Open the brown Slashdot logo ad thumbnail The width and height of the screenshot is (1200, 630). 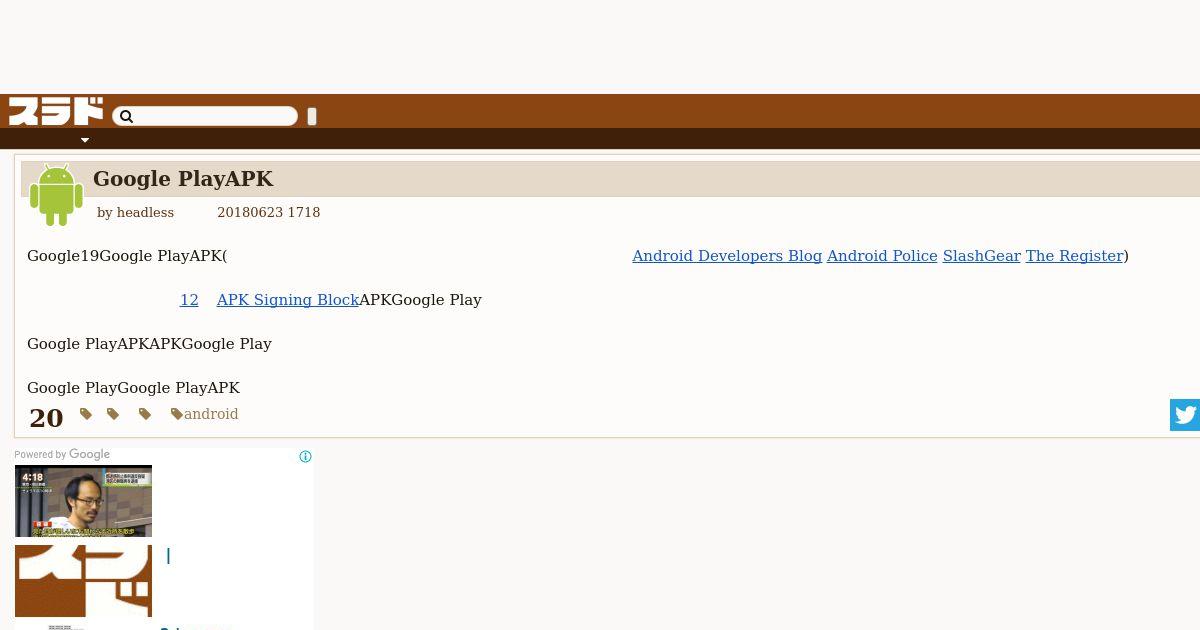pos(83,581)
